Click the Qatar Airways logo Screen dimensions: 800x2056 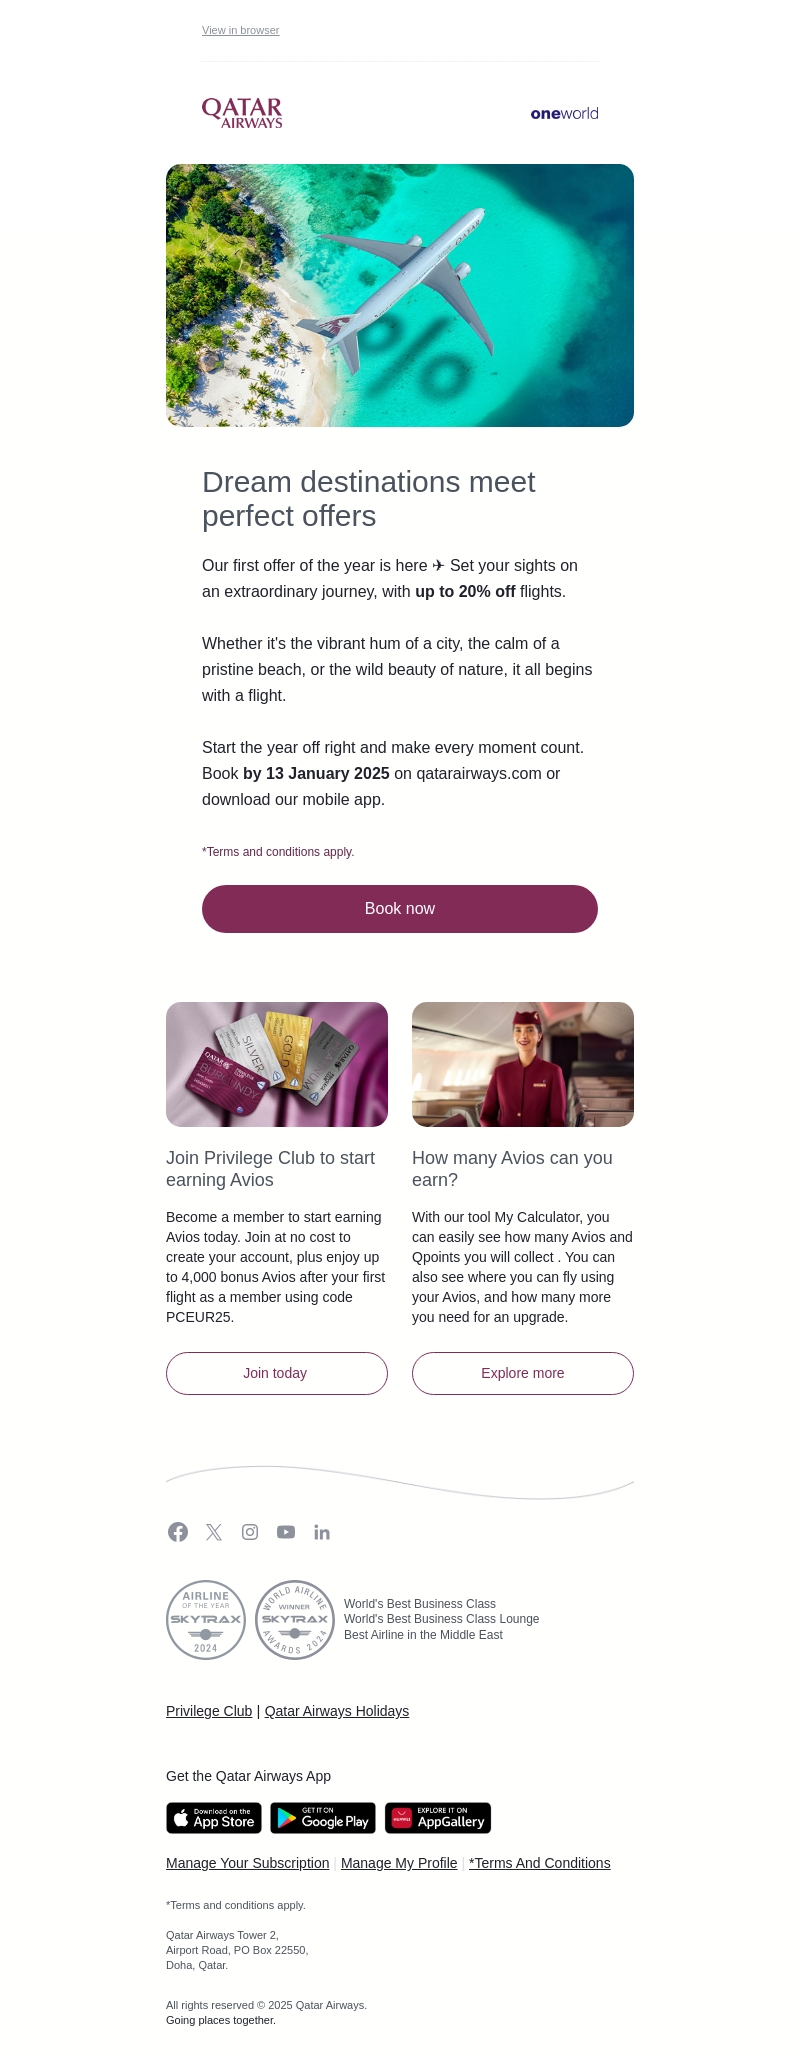coord(242,113)
